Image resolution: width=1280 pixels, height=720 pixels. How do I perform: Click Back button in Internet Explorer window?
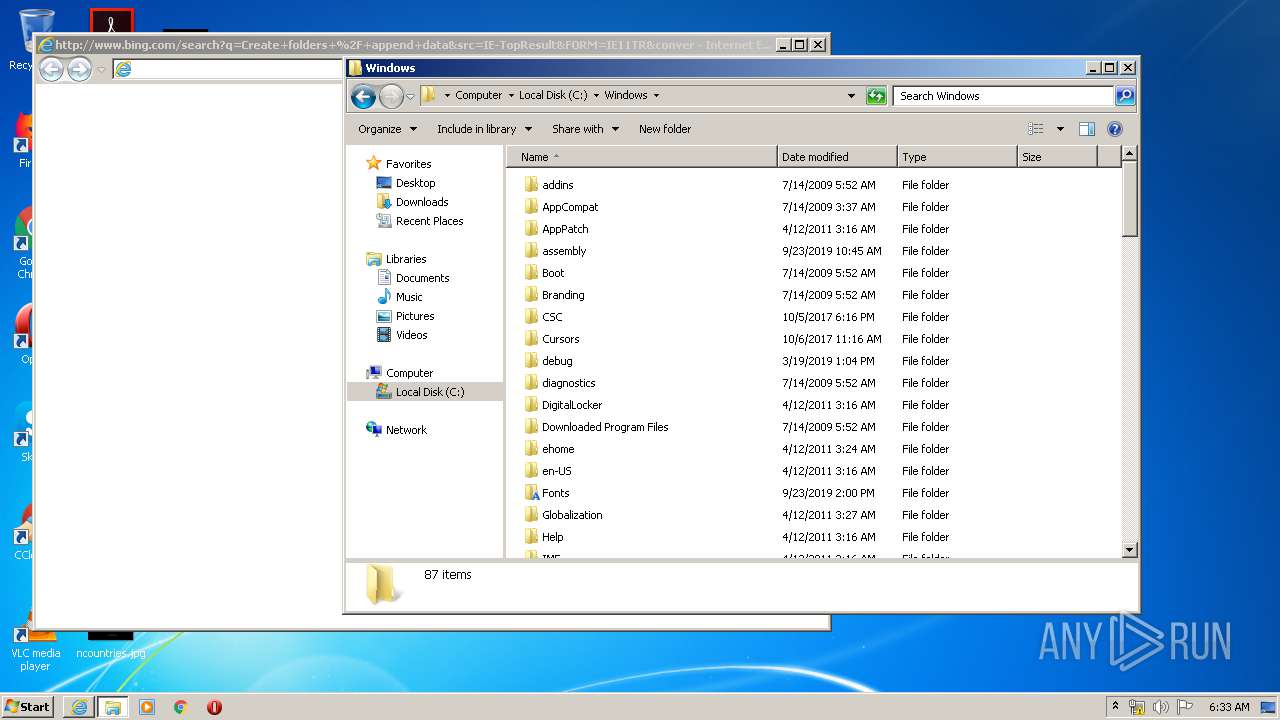point(51,69)
